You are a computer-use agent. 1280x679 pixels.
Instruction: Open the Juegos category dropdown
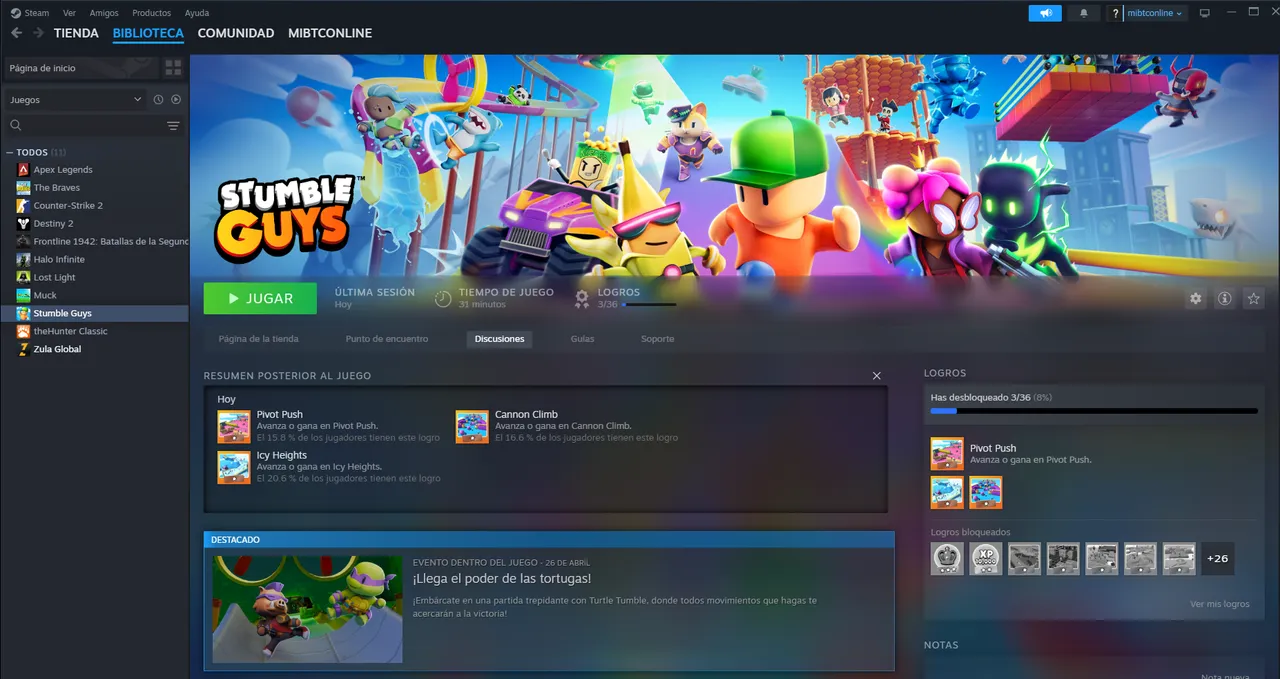coord(75,100)
